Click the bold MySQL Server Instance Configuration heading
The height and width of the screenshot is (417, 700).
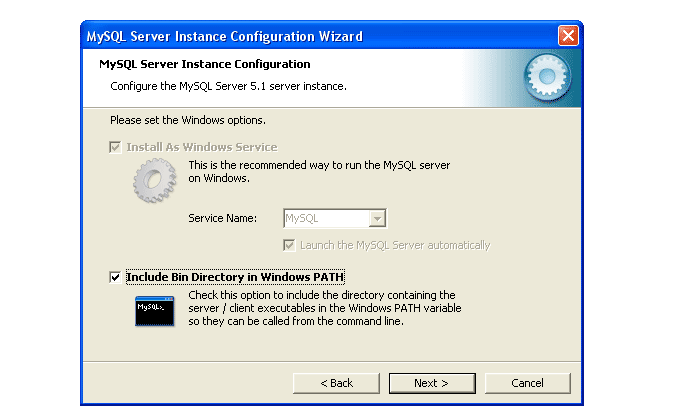point(204,64)
